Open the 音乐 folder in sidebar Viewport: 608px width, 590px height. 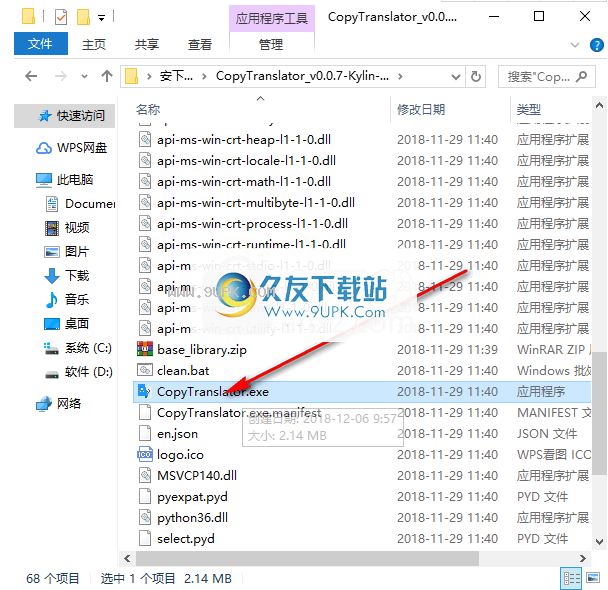[x=67, y=300]
